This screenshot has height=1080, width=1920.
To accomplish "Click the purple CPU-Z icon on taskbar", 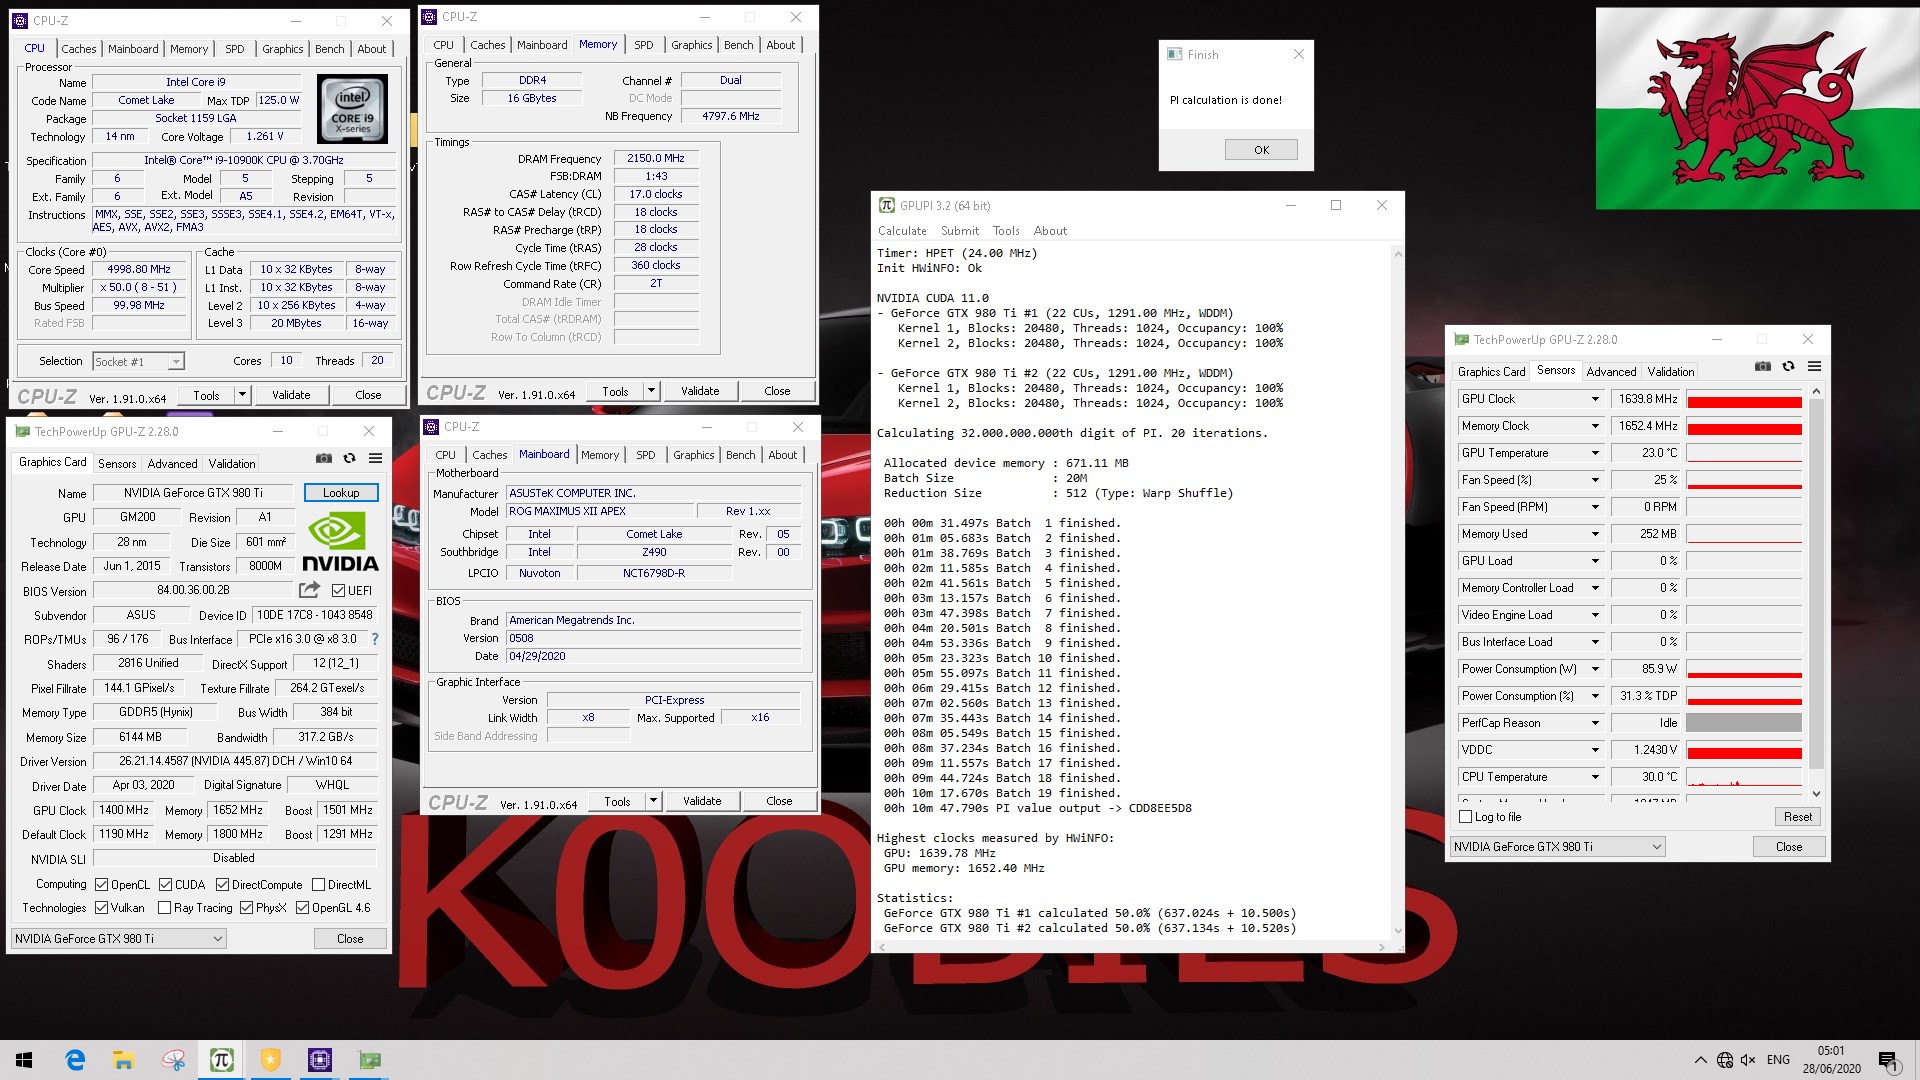I will click(320, 1060).
